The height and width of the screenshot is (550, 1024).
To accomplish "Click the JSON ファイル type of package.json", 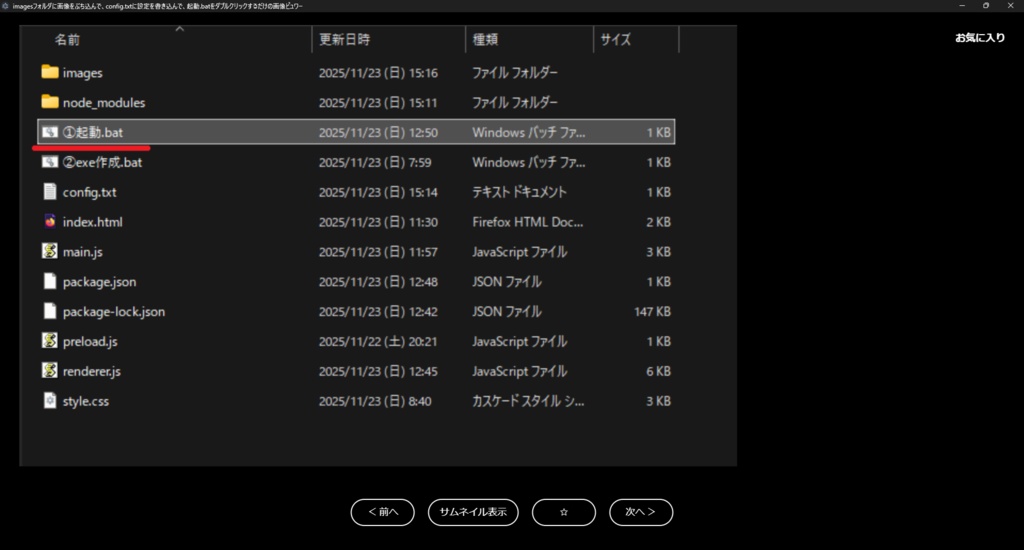I will pos(507,282).
